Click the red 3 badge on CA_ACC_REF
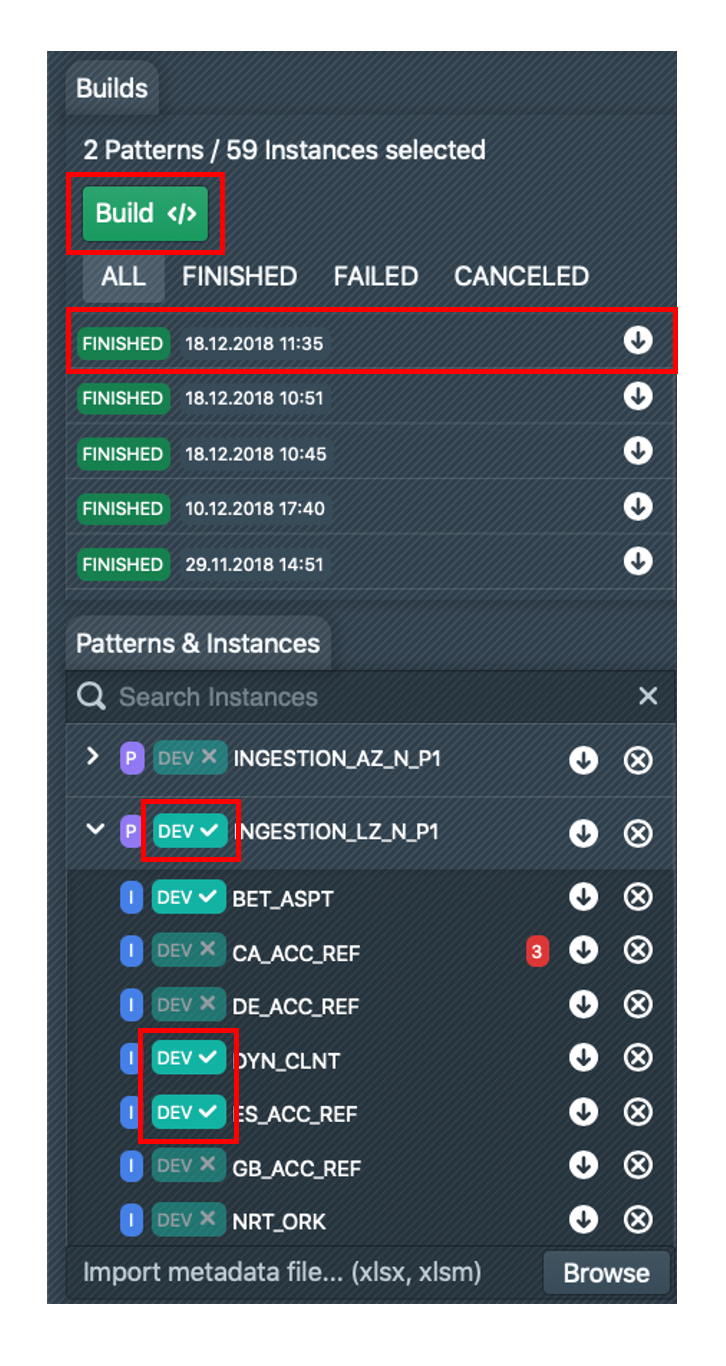Image resolution: width=726 pixels, height=1366 pixels. tap(537, 951)
